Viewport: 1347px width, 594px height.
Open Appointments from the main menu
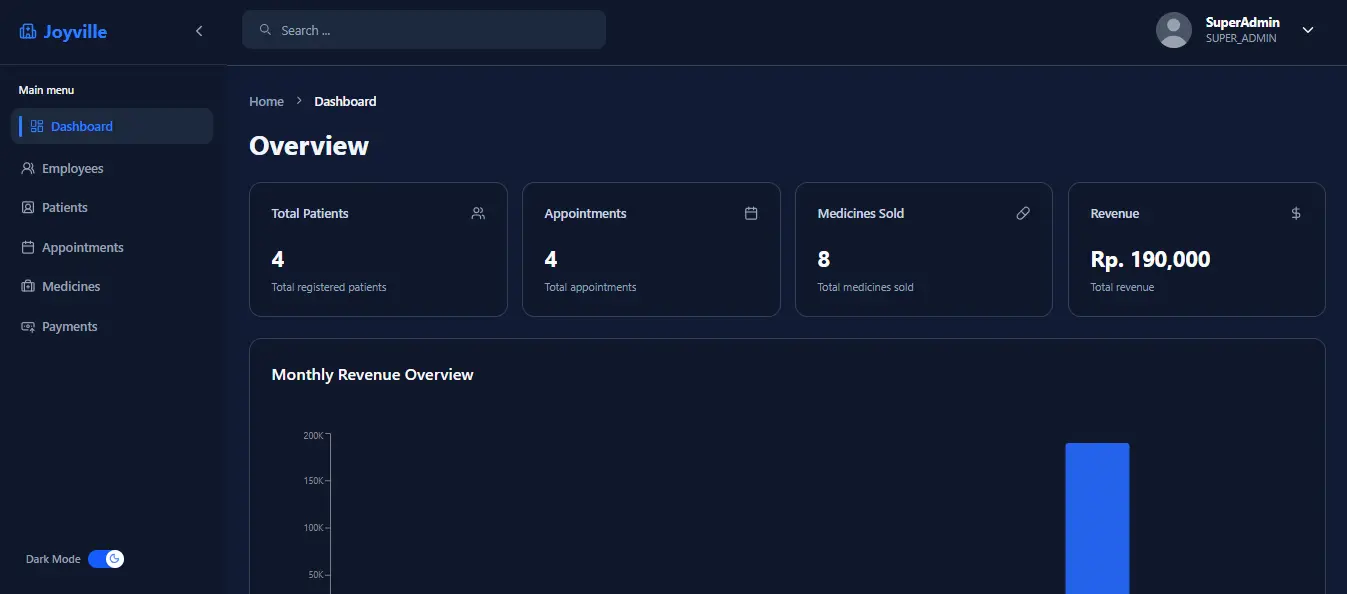coord(82,248)
